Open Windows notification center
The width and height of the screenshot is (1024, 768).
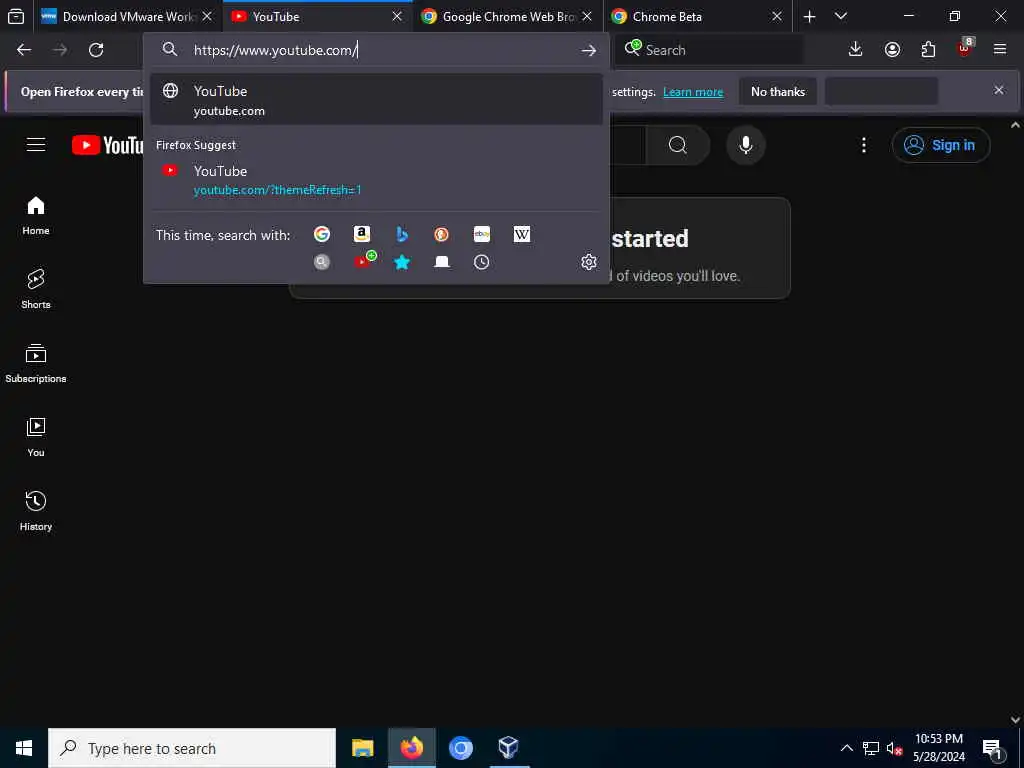click(x=993, y=748)
